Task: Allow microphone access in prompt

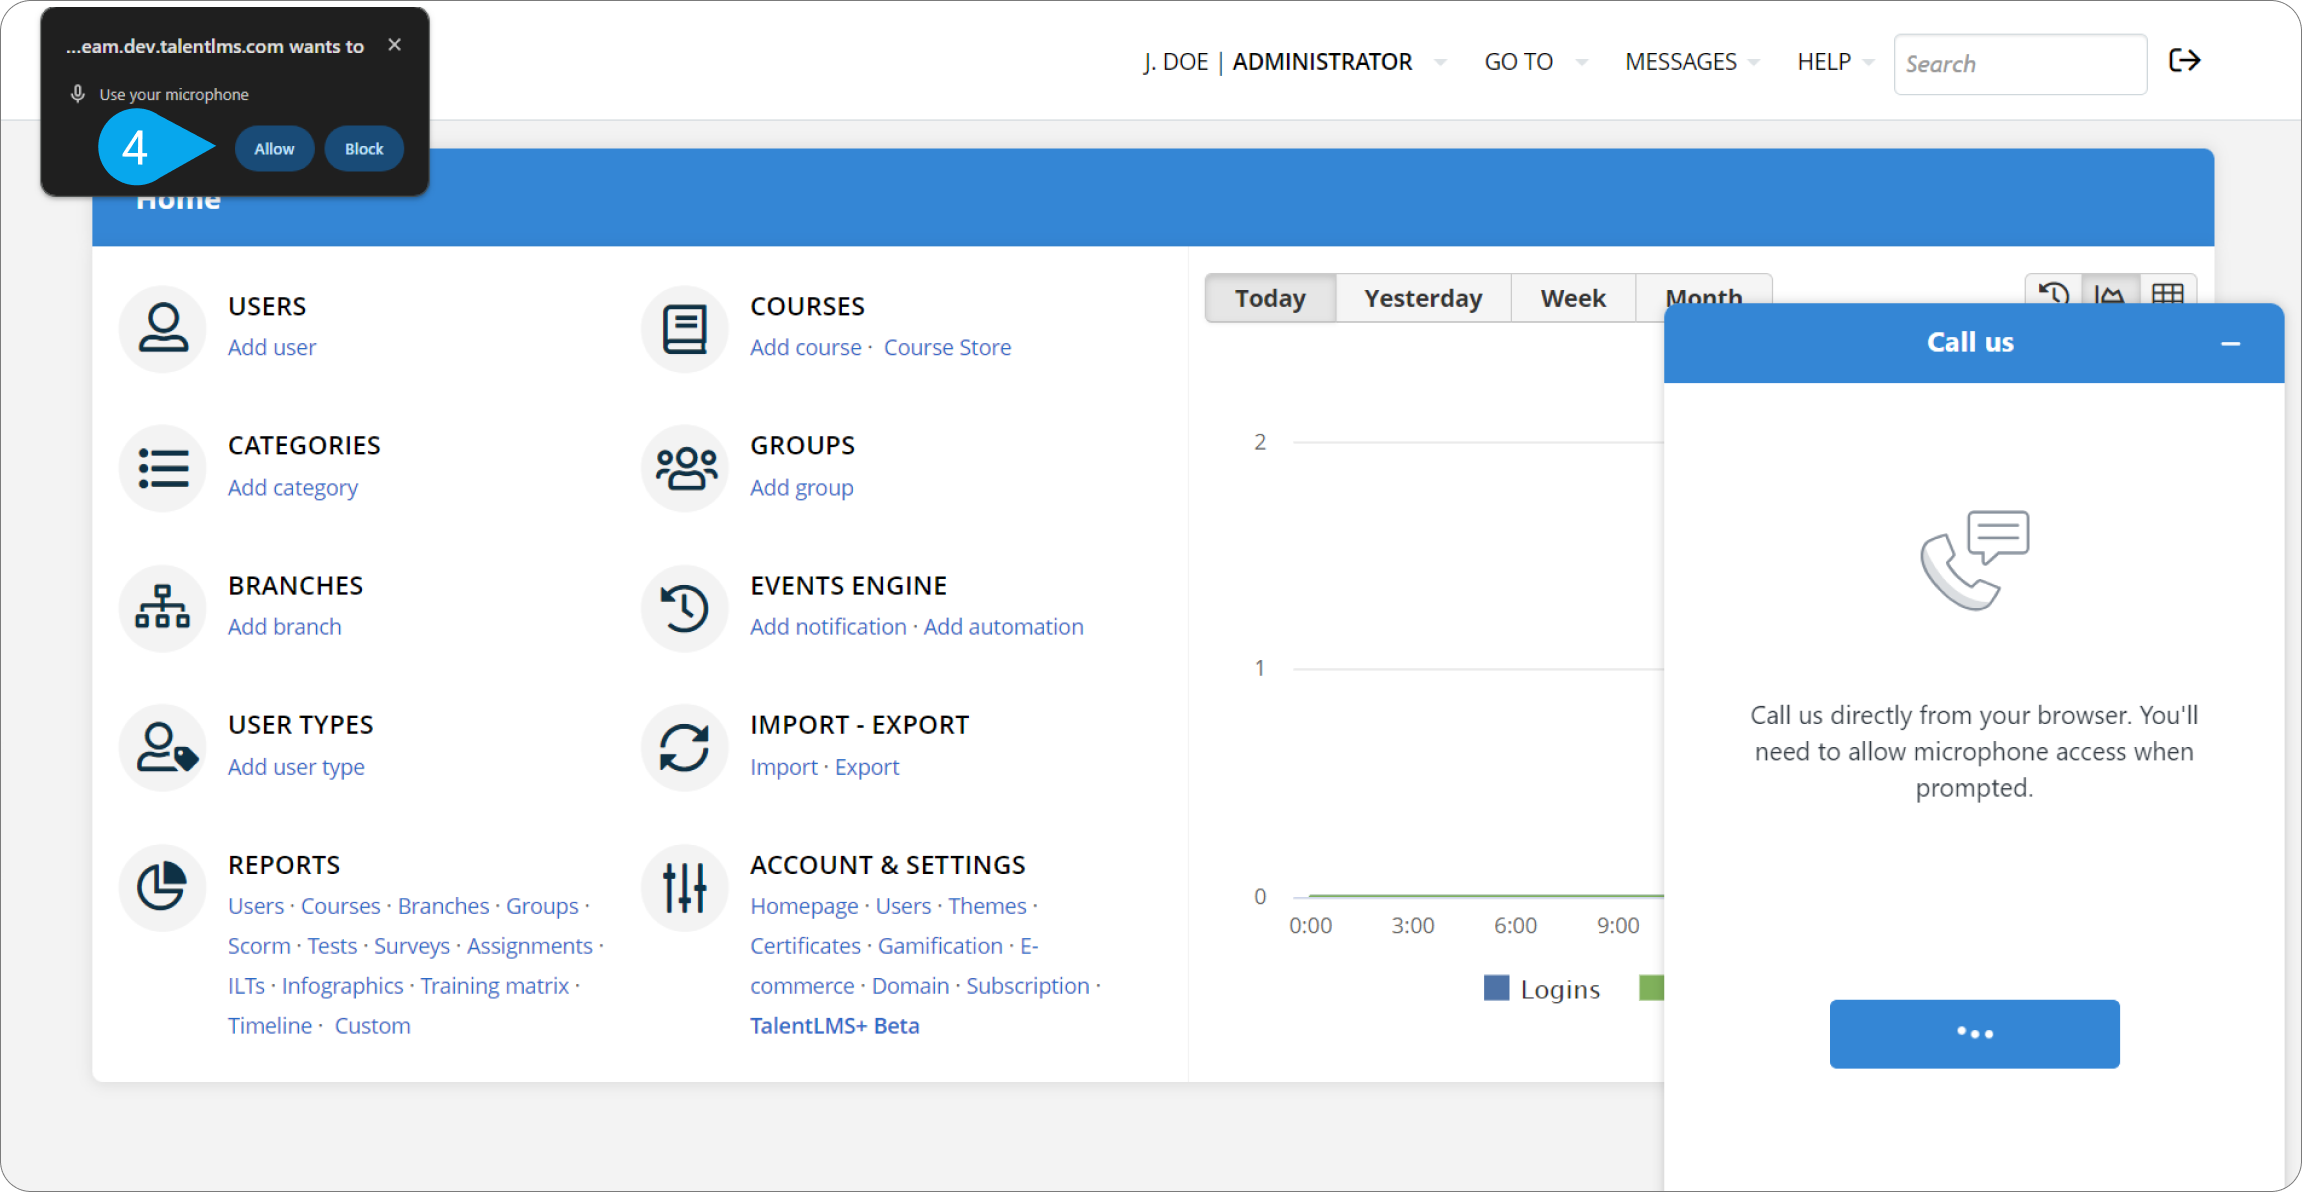Action: [x=274, y=149]
